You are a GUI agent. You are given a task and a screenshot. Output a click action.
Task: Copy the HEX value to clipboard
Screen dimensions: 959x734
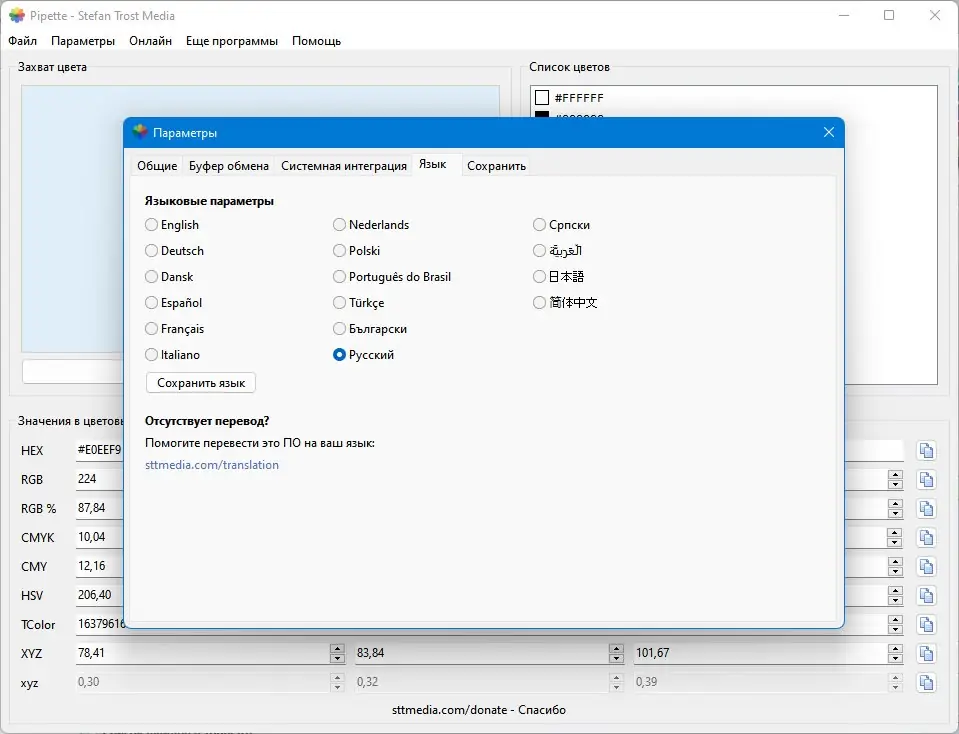[927, 451]
